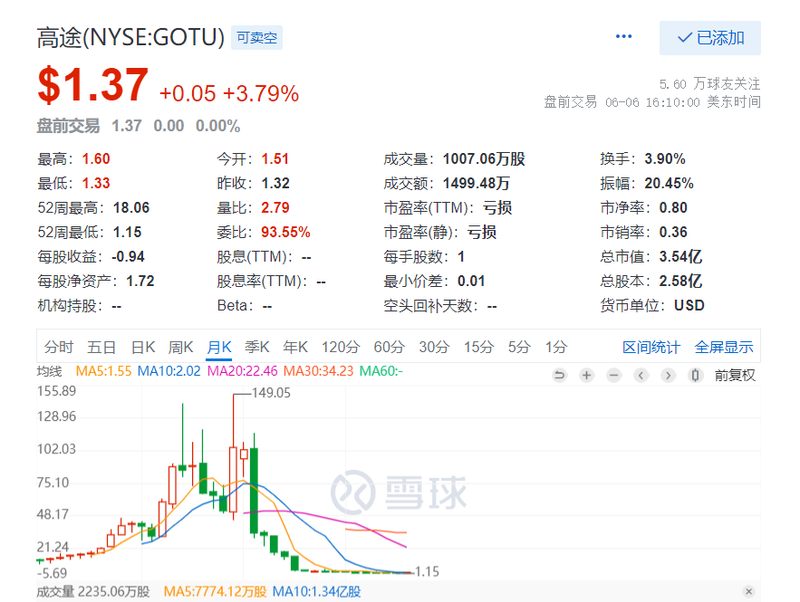Close the volume indicator panel
The width and height of the screenshot is (800, 602).
pyautogui.click(x=748, y=591)
